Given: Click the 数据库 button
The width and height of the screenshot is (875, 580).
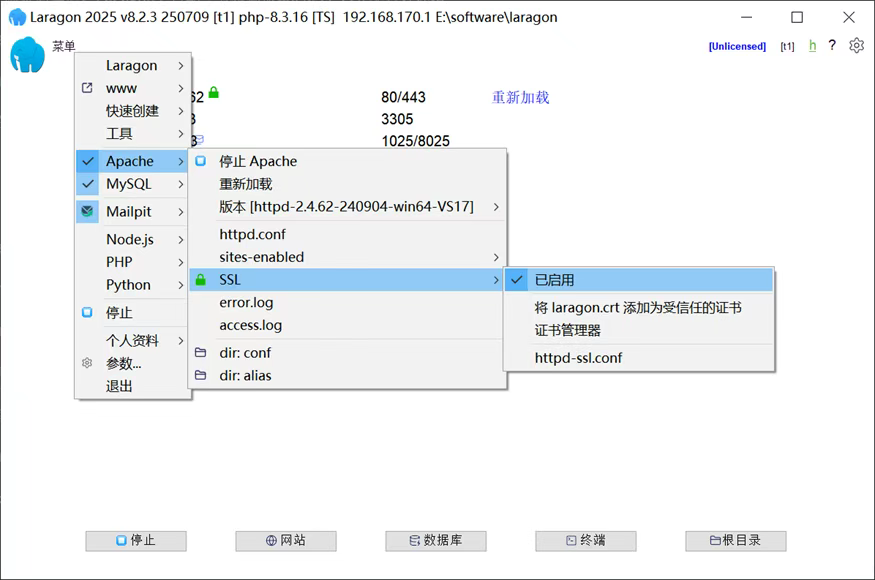Looking at the screenshot, I should click(436, 540).
